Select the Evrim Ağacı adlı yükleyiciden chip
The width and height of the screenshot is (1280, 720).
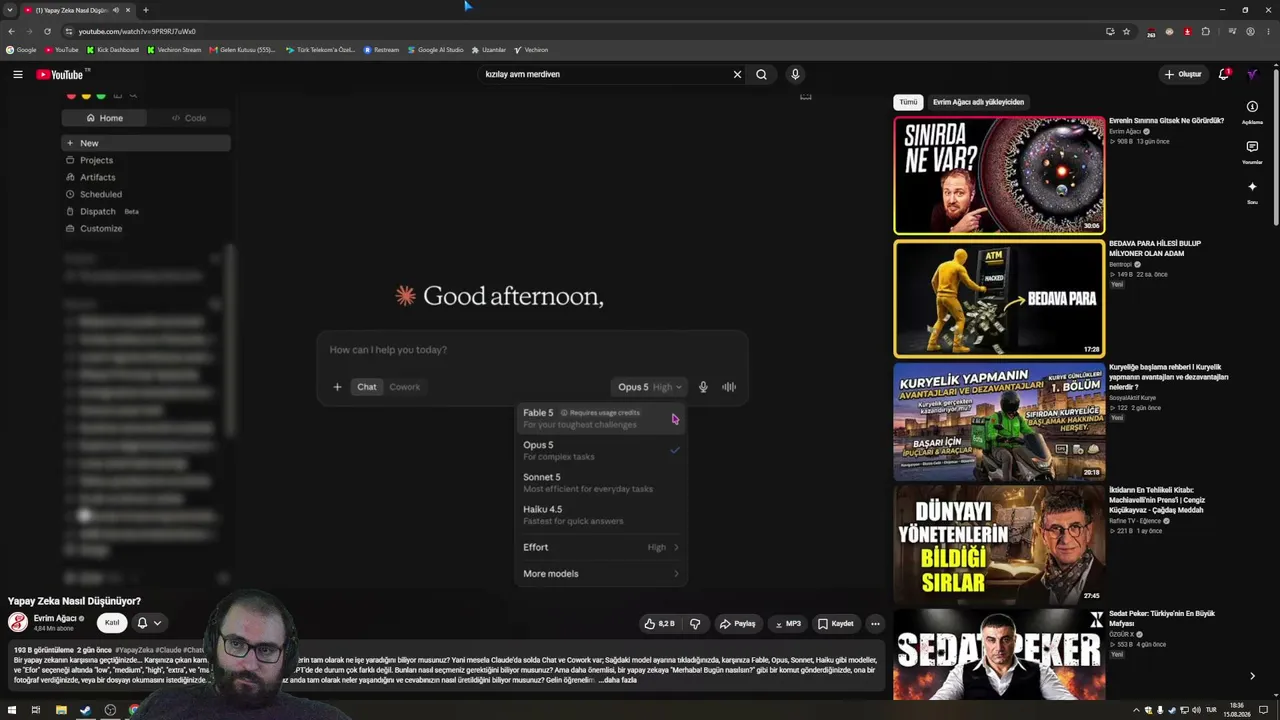click(x=978, y=102)
